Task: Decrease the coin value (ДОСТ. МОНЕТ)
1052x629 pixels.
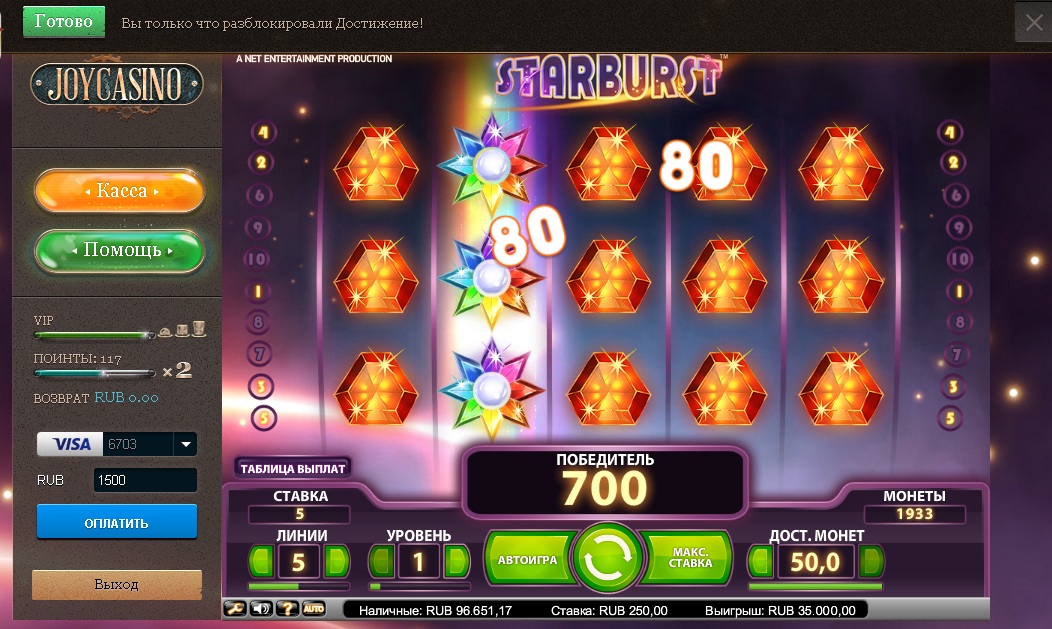Action: click(x=760, y=561)
